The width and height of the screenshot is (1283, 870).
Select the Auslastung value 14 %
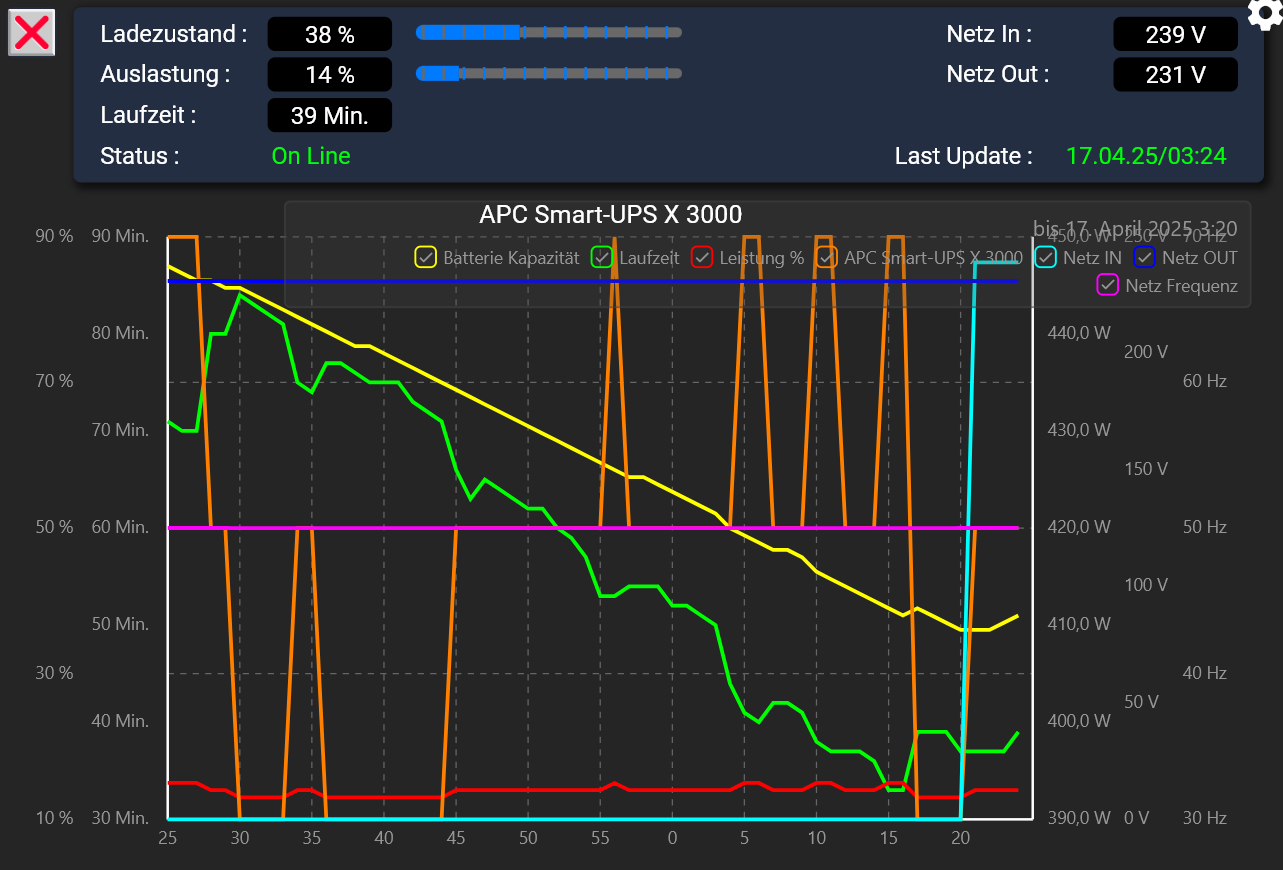(330, 75)
